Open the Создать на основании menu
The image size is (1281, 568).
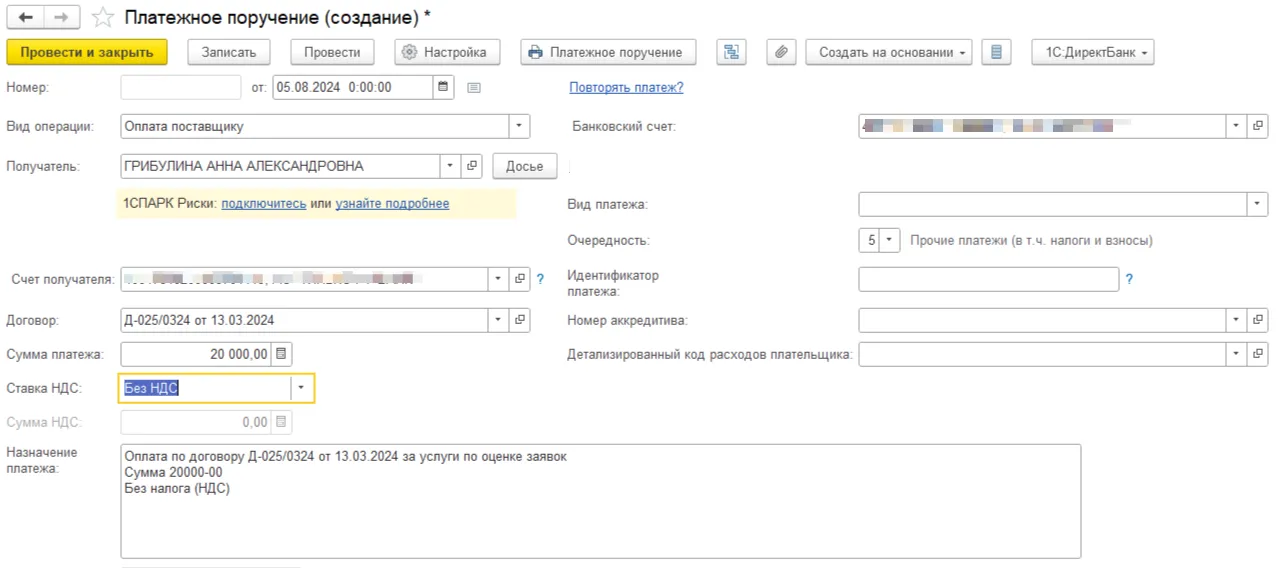coord(888,52)
